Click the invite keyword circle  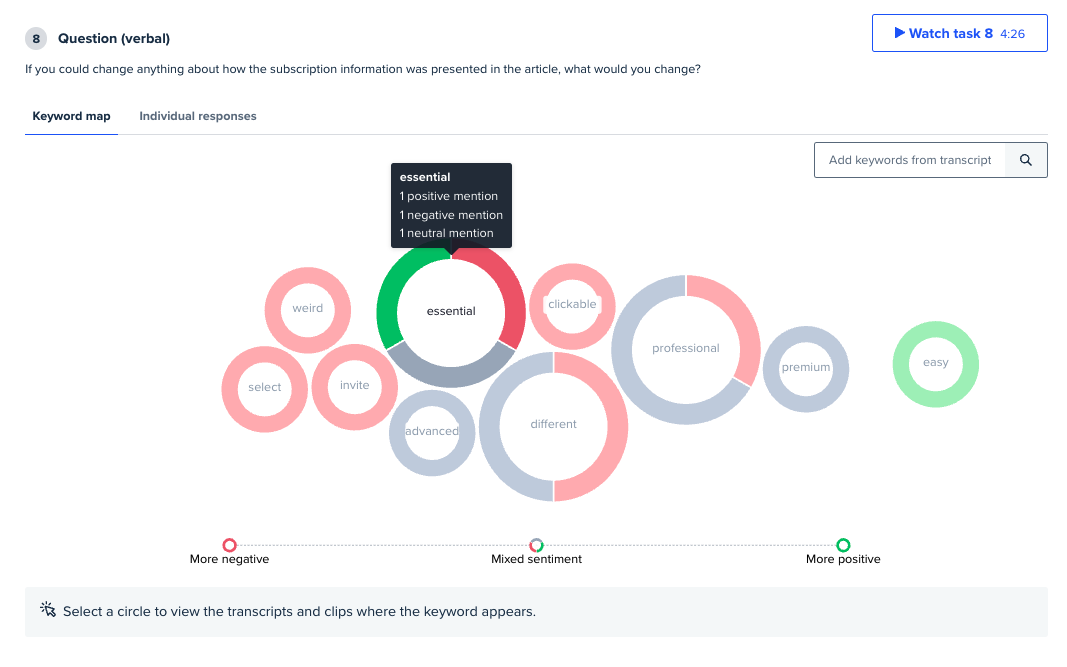(x=355, y=387)
